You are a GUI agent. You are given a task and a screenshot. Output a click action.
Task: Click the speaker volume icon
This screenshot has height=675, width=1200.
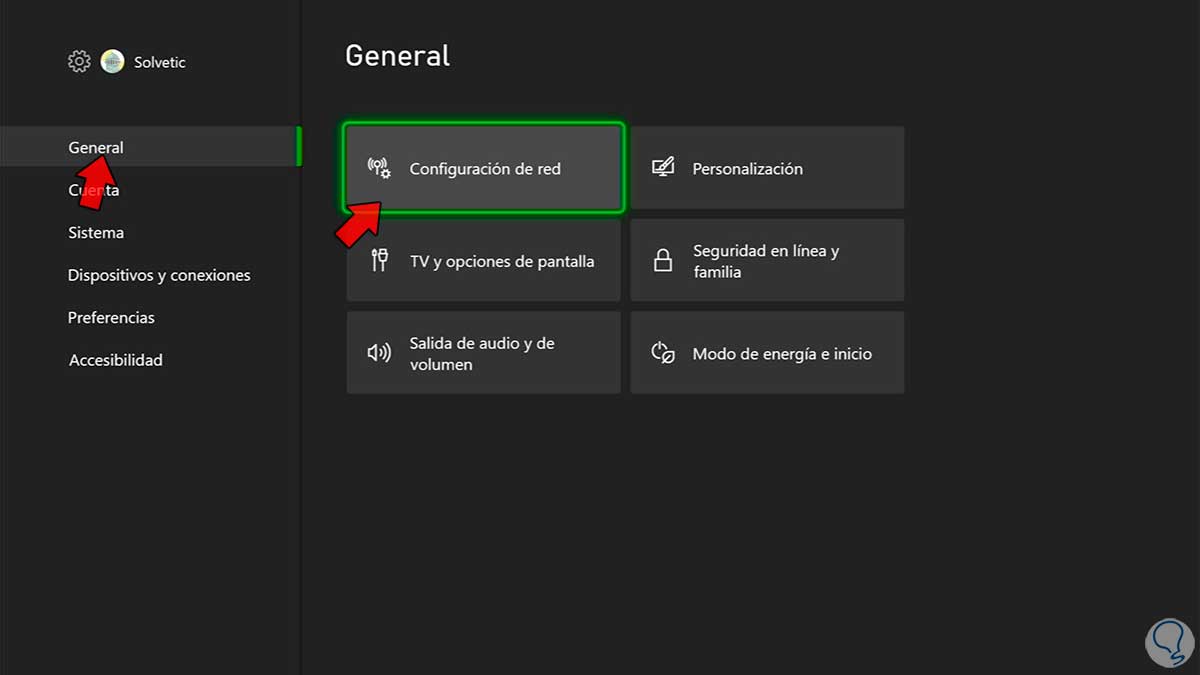coord(379,353)
